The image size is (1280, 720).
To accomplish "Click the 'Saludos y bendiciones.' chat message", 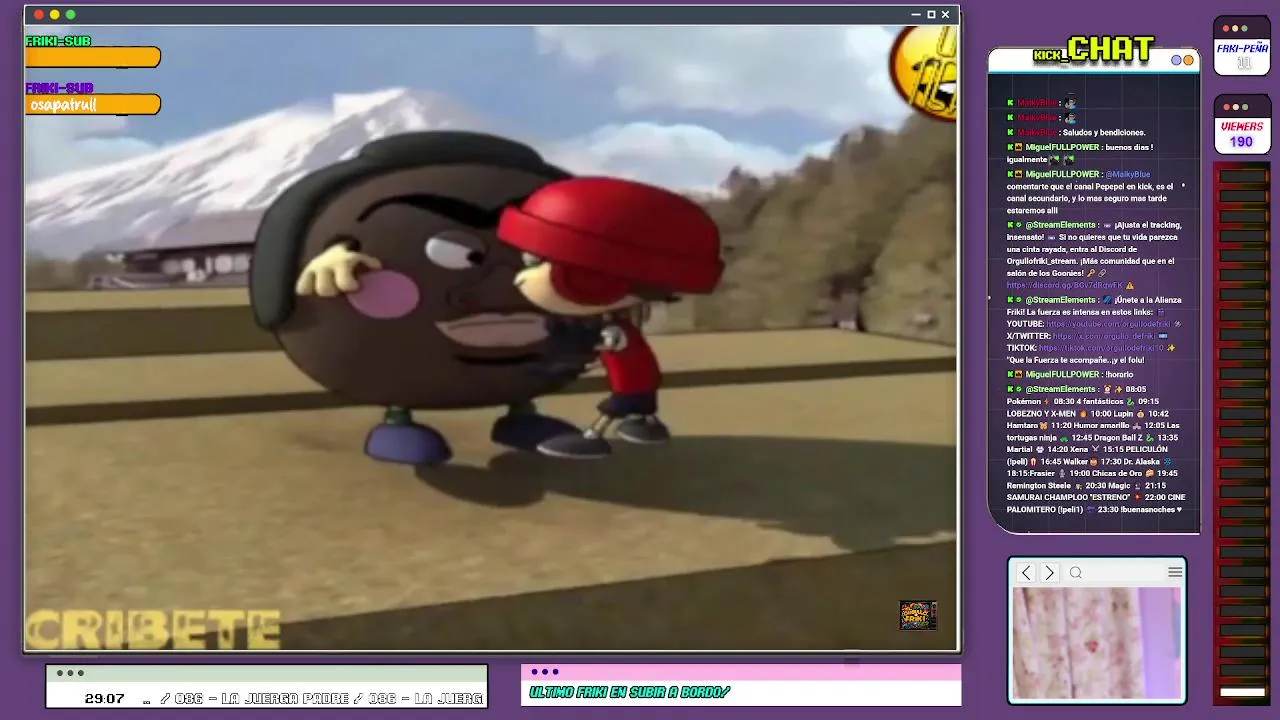I will (1104, 132).
